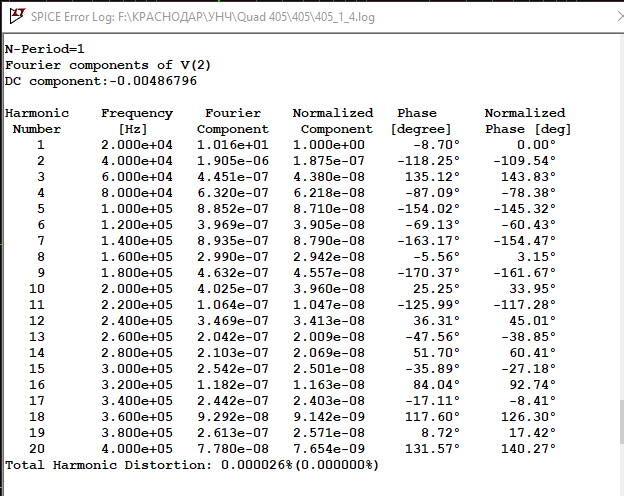Select the 'N-Period=1' line
Screen dimensions: 624x496
click(45, 49)
